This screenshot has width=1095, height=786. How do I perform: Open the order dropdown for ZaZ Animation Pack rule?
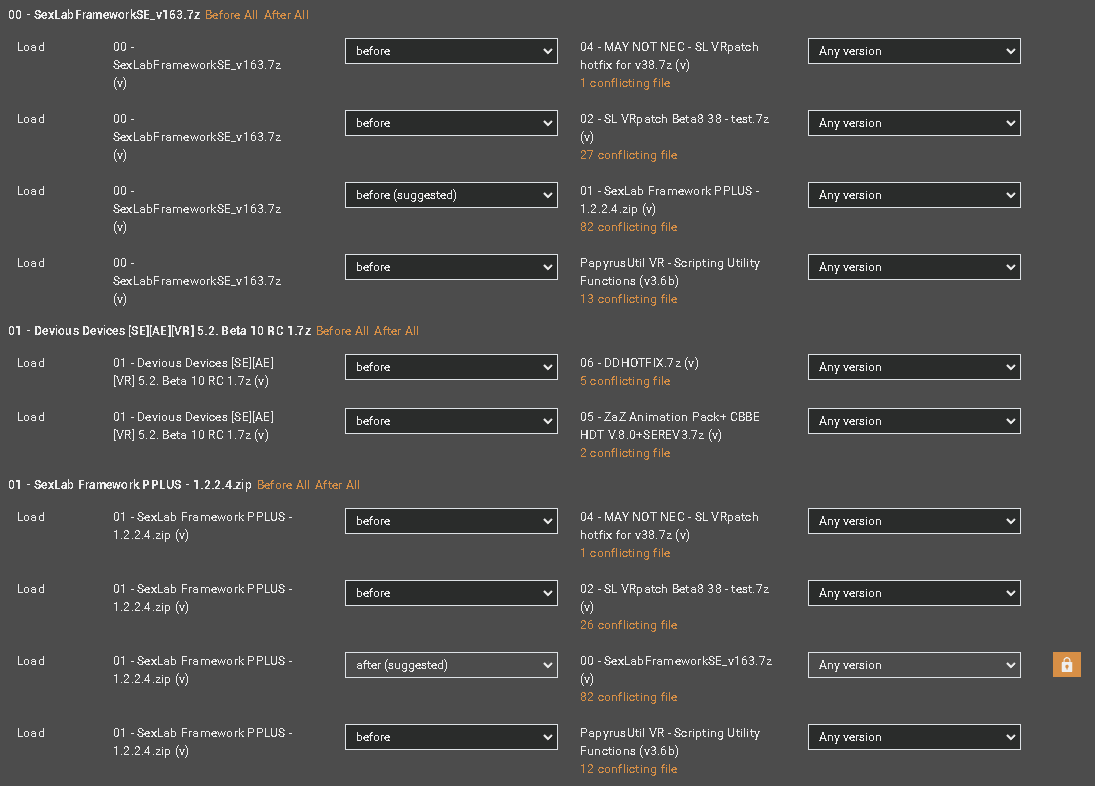coord(451,421)
